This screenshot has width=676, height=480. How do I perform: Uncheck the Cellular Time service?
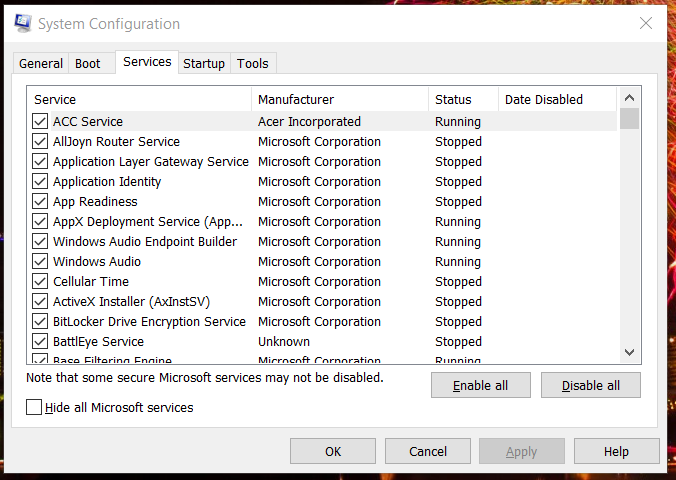click(40, 282)
